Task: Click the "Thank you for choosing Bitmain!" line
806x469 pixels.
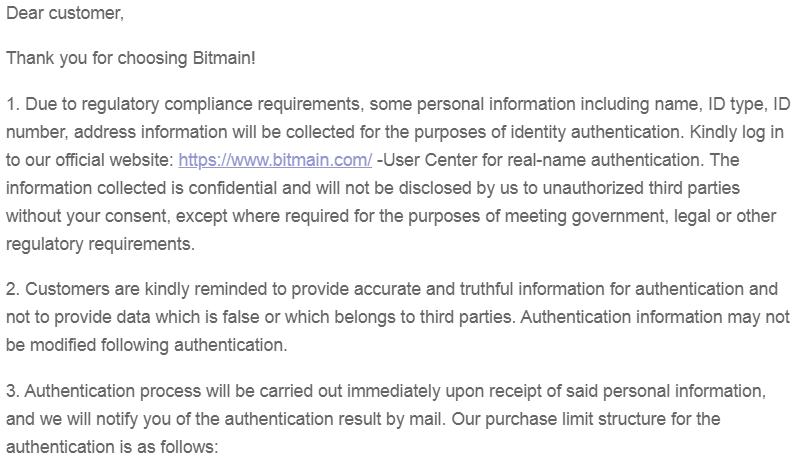Action: point(131,58)
